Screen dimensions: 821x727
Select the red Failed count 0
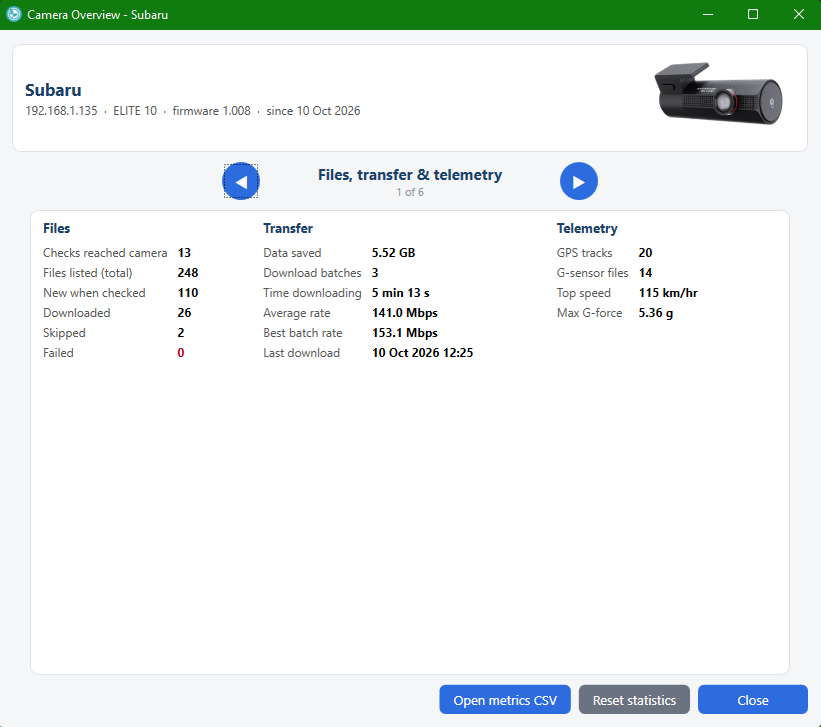[x=181, y=353]
